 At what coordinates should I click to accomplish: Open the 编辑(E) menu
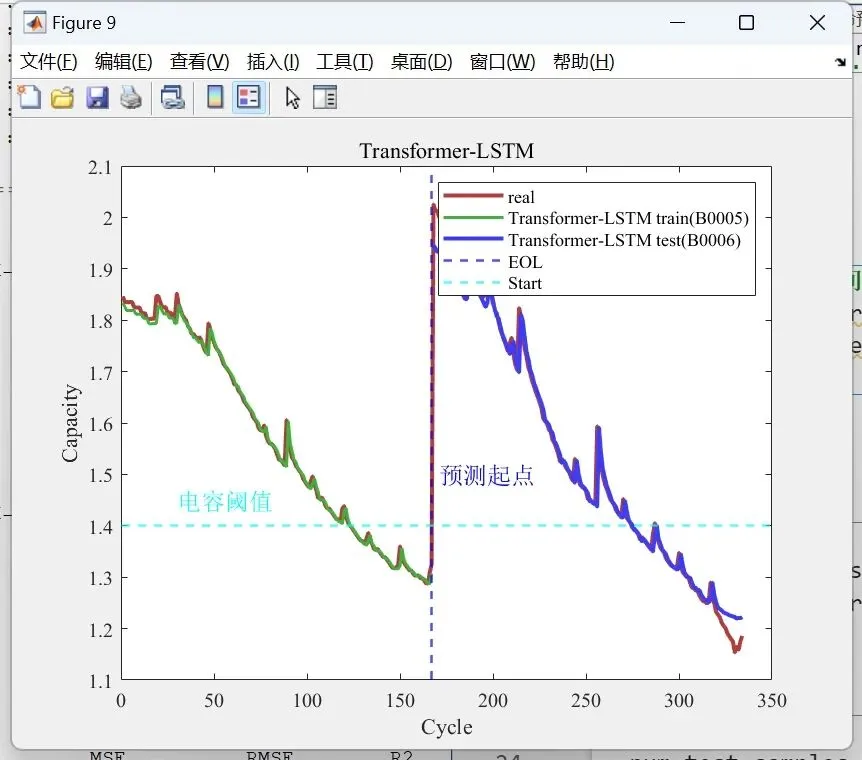pos(123,62)
